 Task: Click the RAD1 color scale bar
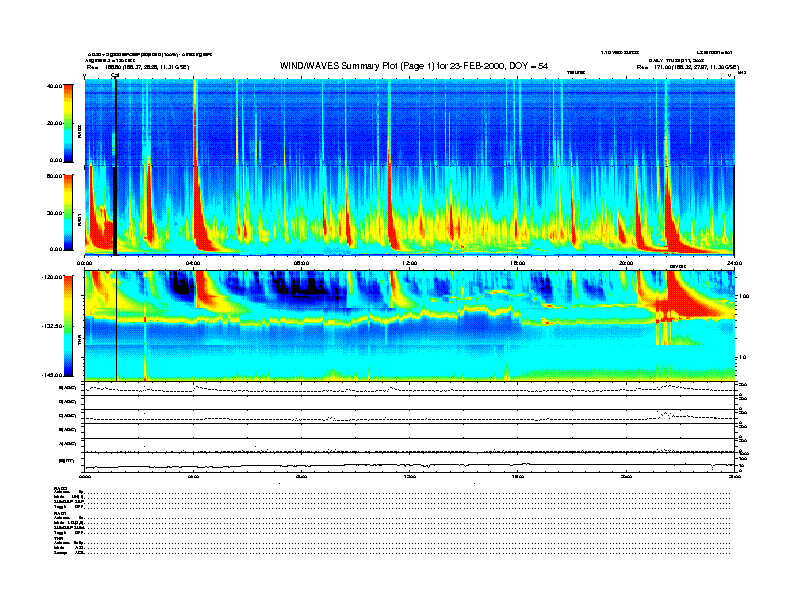click(68, 212)
